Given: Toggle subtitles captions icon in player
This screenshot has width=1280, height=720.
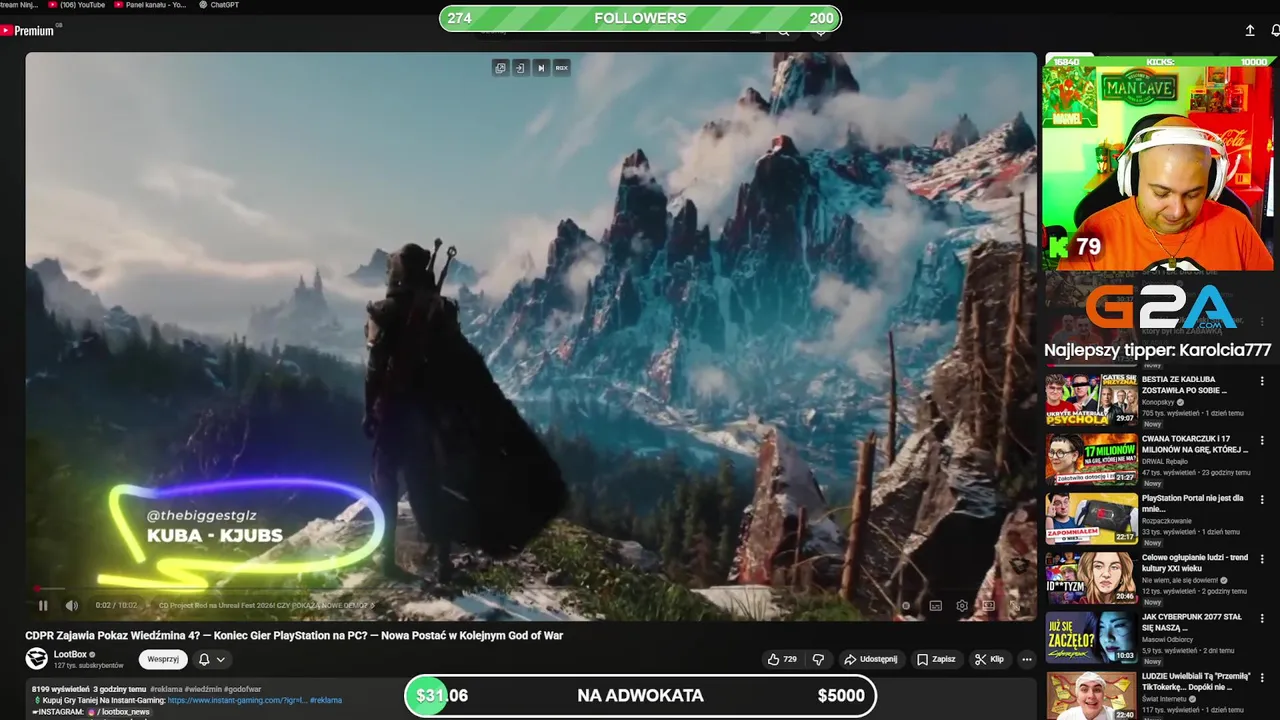Looking at the screenshot, I should point(936,605).
